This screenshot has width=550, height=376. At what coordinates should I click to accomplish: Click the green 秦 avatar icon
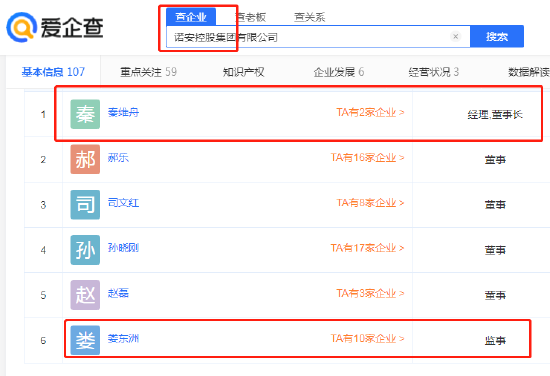[x=85, y=114]
